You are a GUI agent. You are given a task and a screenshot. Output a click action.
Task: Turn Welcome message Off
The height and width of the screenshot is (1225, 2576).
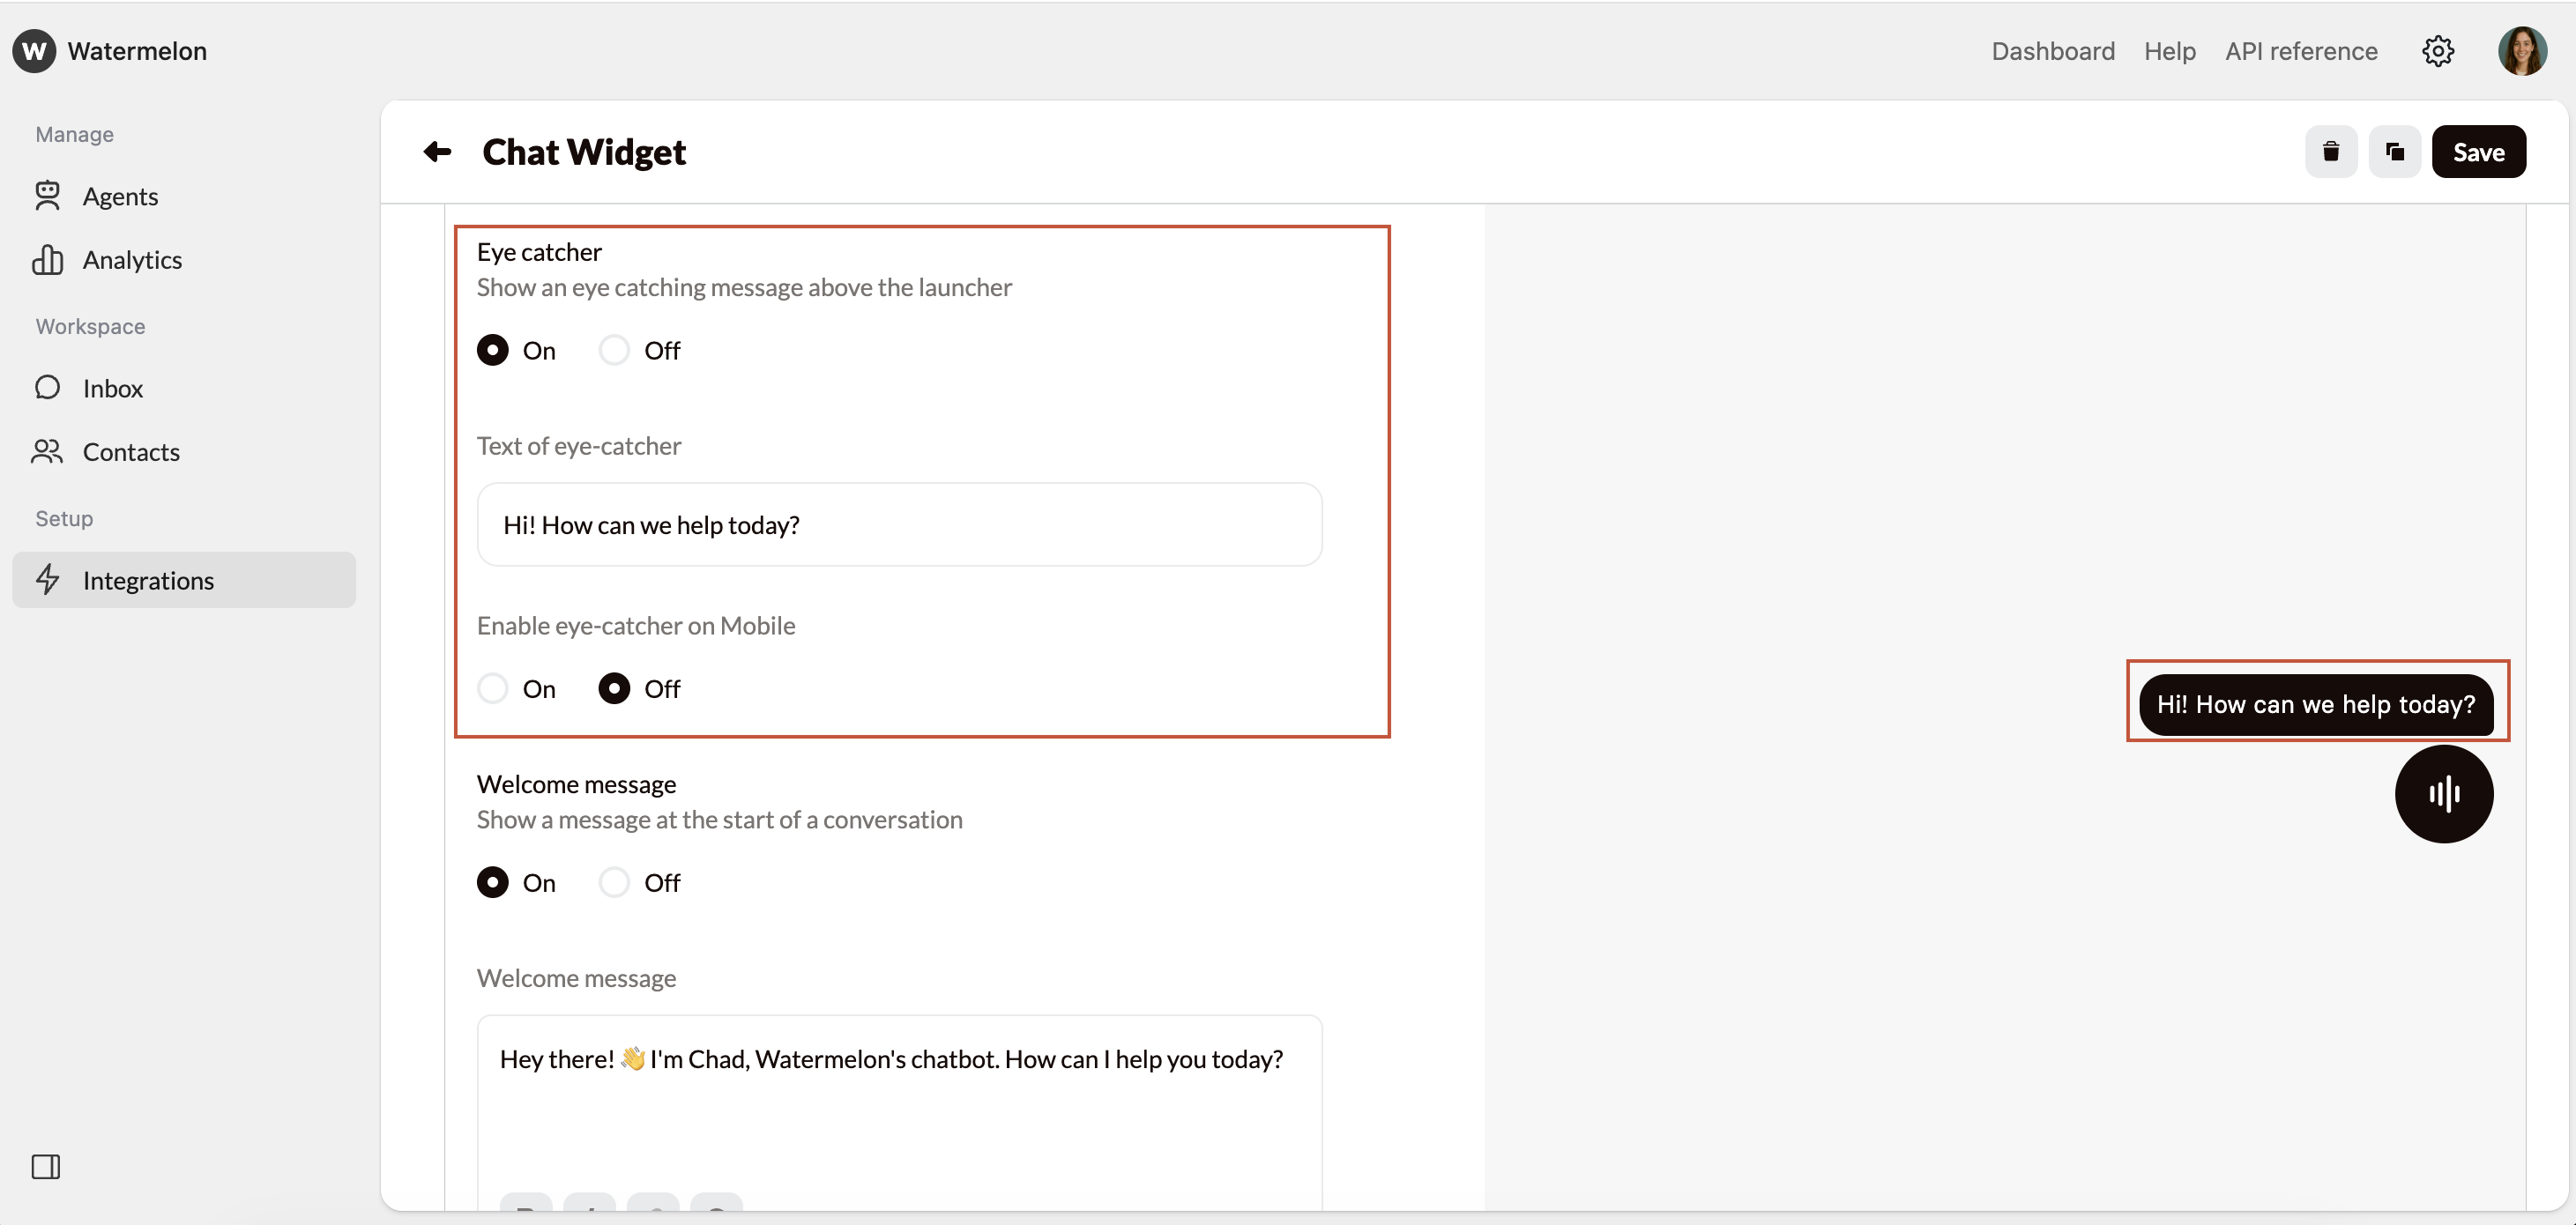614,883
